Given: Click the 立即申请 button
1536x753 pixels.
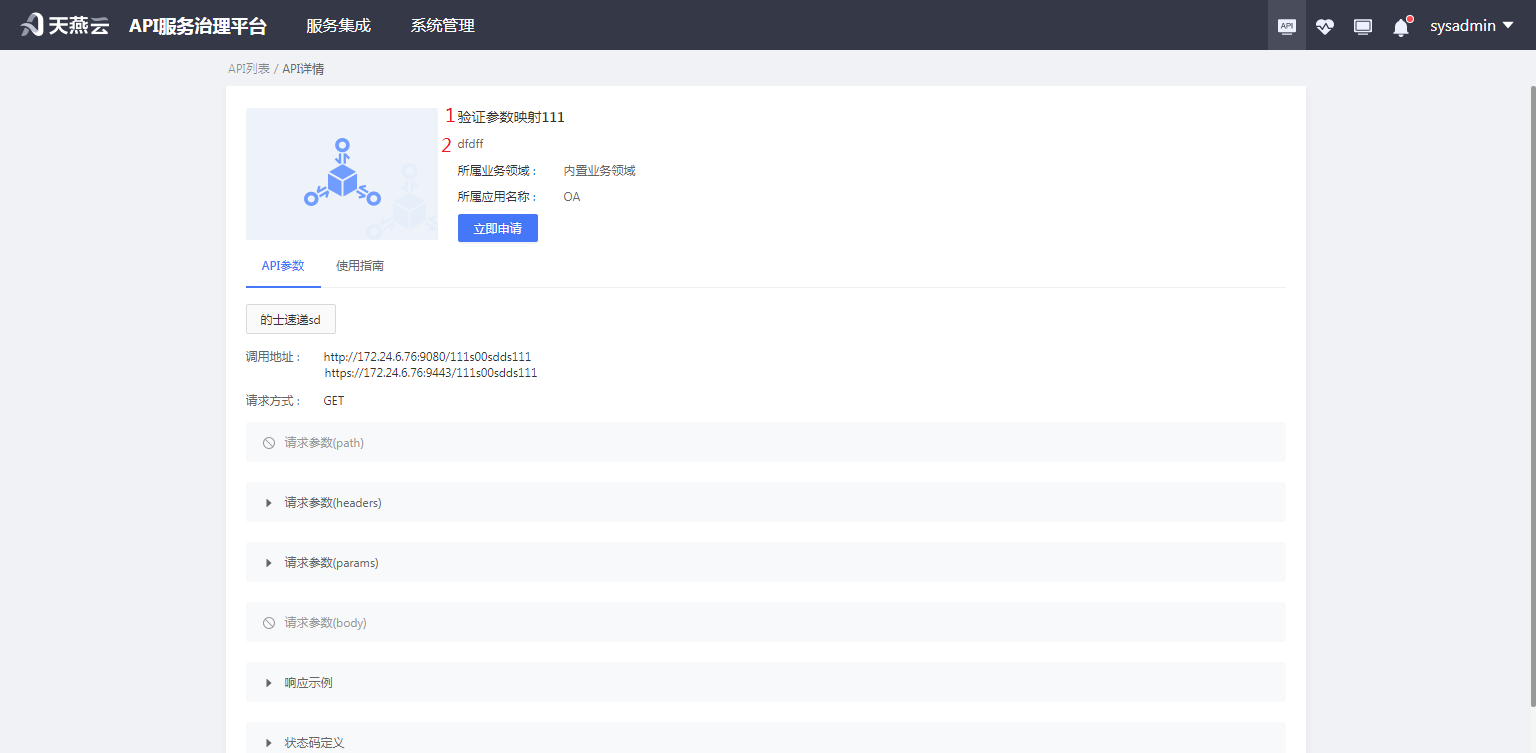Looking at the screenshot, I should click(497, 228).
